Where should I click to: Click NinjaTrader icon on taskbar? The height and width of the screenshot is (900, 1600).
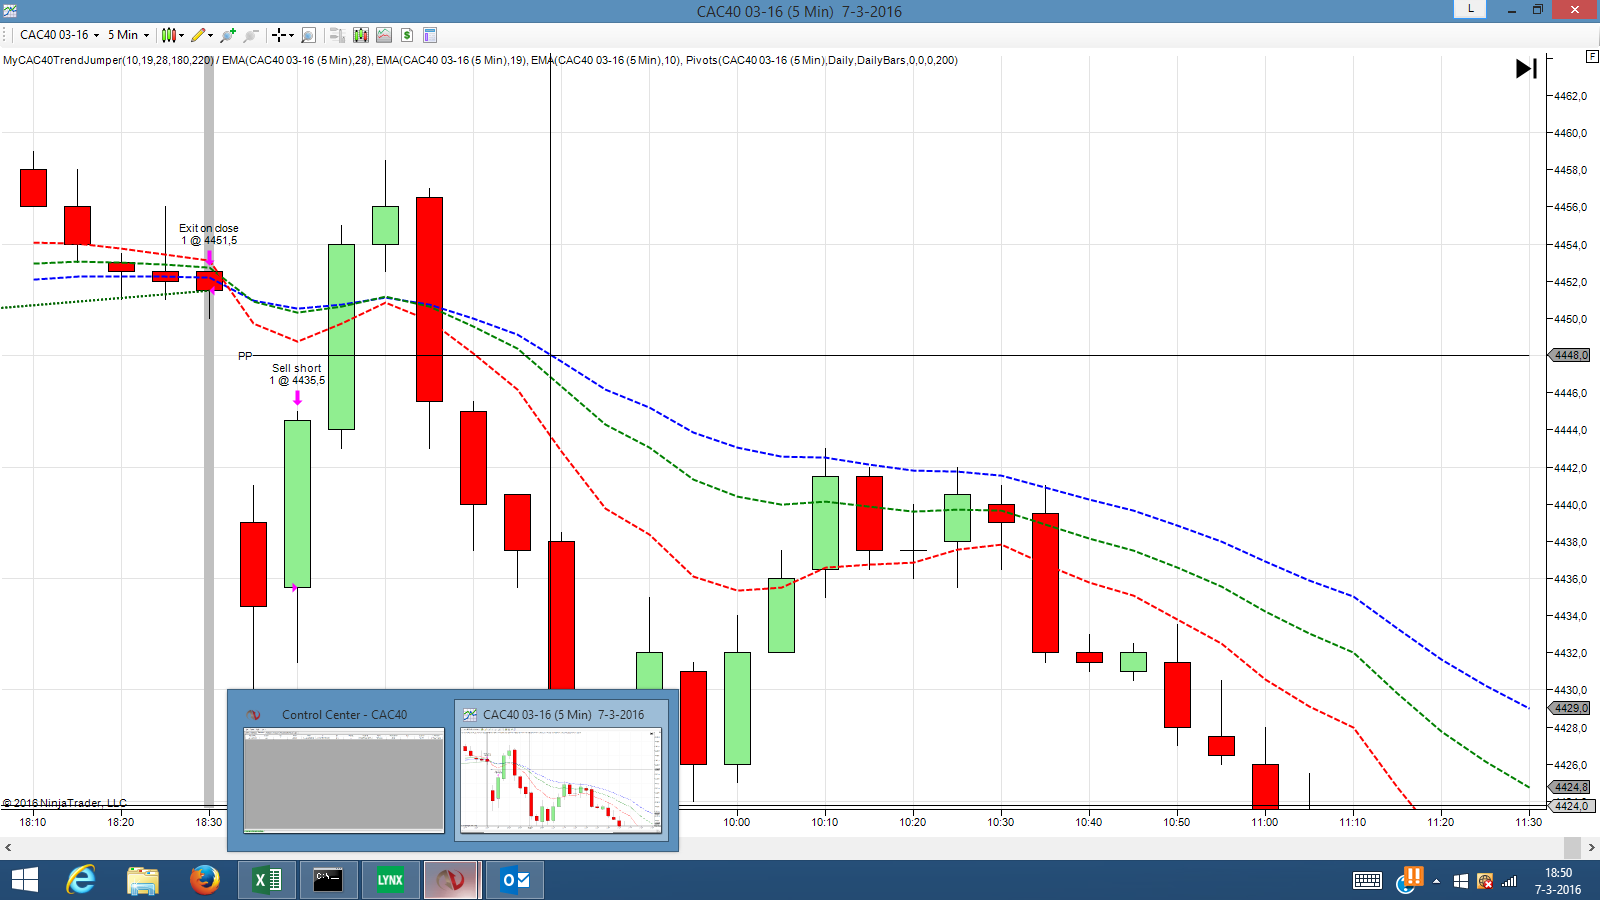(x=452, y=880)
